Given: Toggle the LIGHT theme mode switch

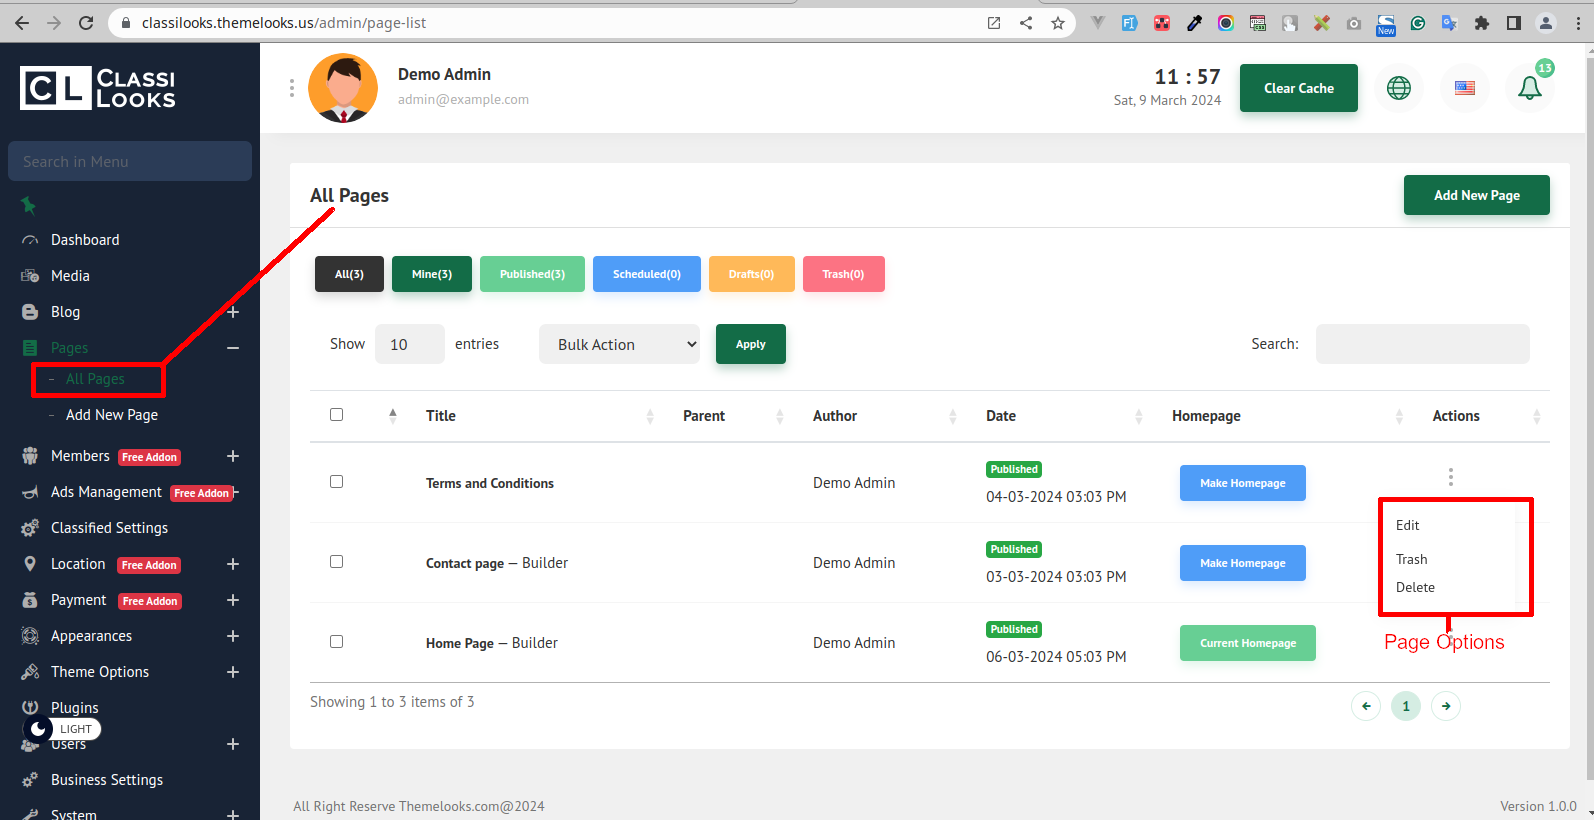Looking at the screenshot, I should [62, 729].
